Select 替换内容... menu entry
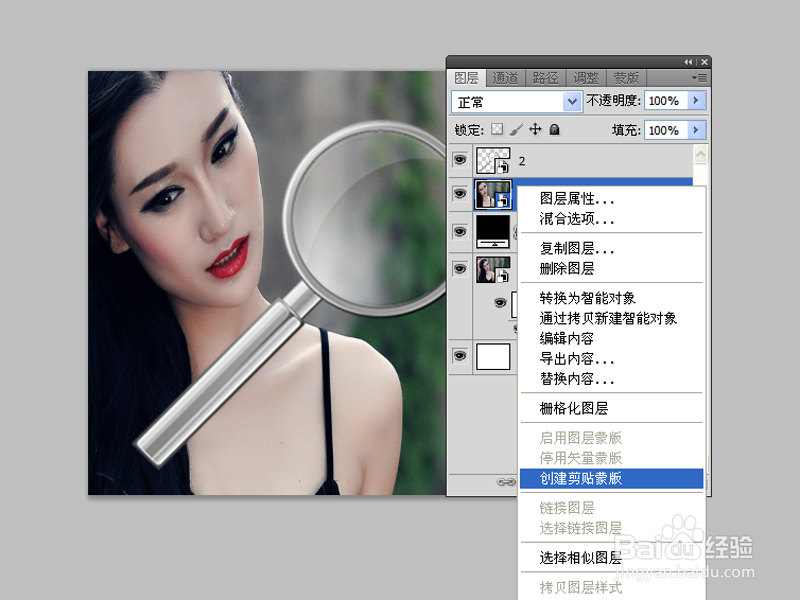This screenshot has width=800, height=600. click(611, 379)
